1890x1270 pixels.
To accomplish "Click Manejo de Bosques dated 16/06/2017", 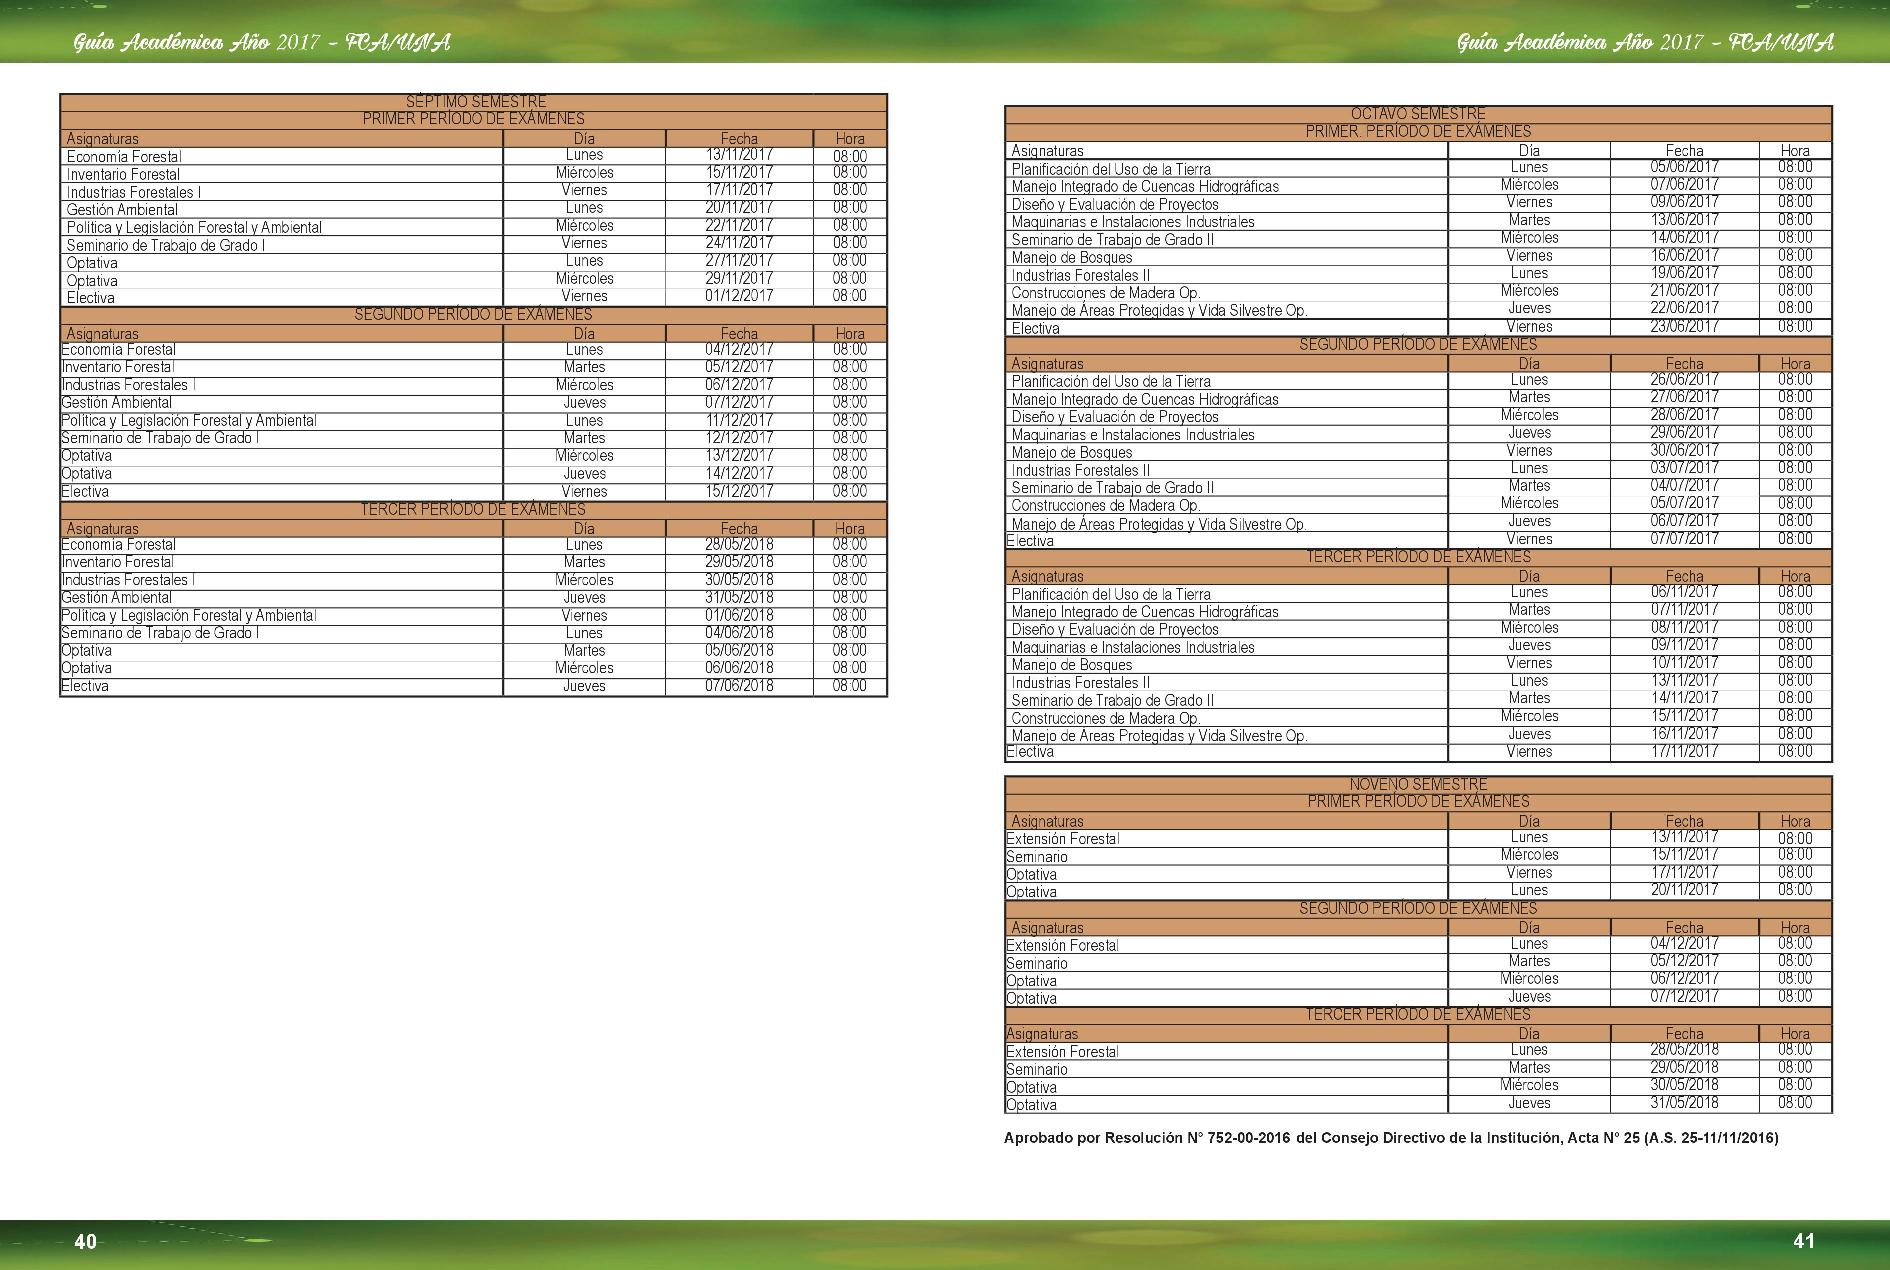I will 1072,258.
